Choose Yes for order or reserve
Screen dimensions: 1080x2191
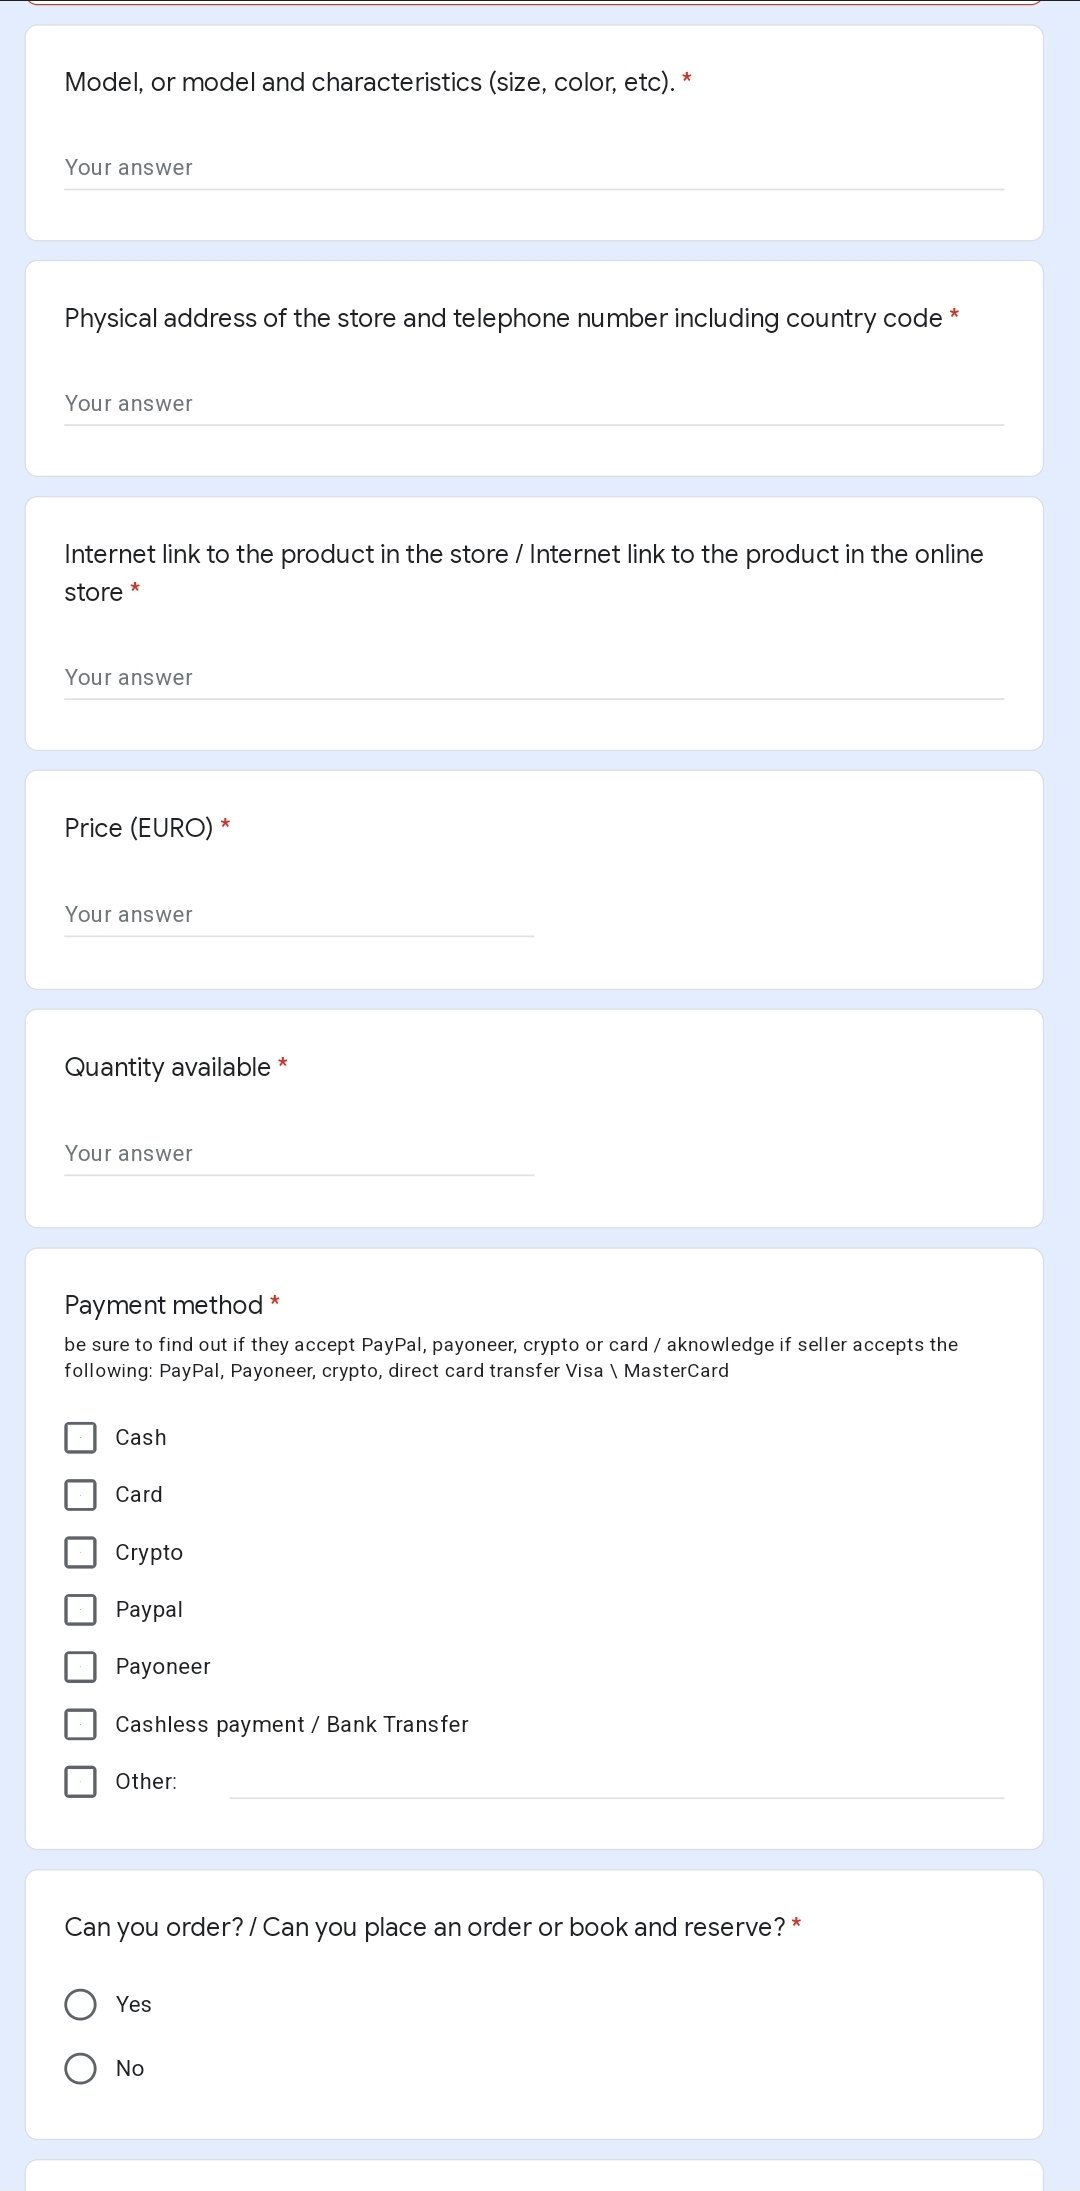pyautogui.click(x=80, y=2005)
